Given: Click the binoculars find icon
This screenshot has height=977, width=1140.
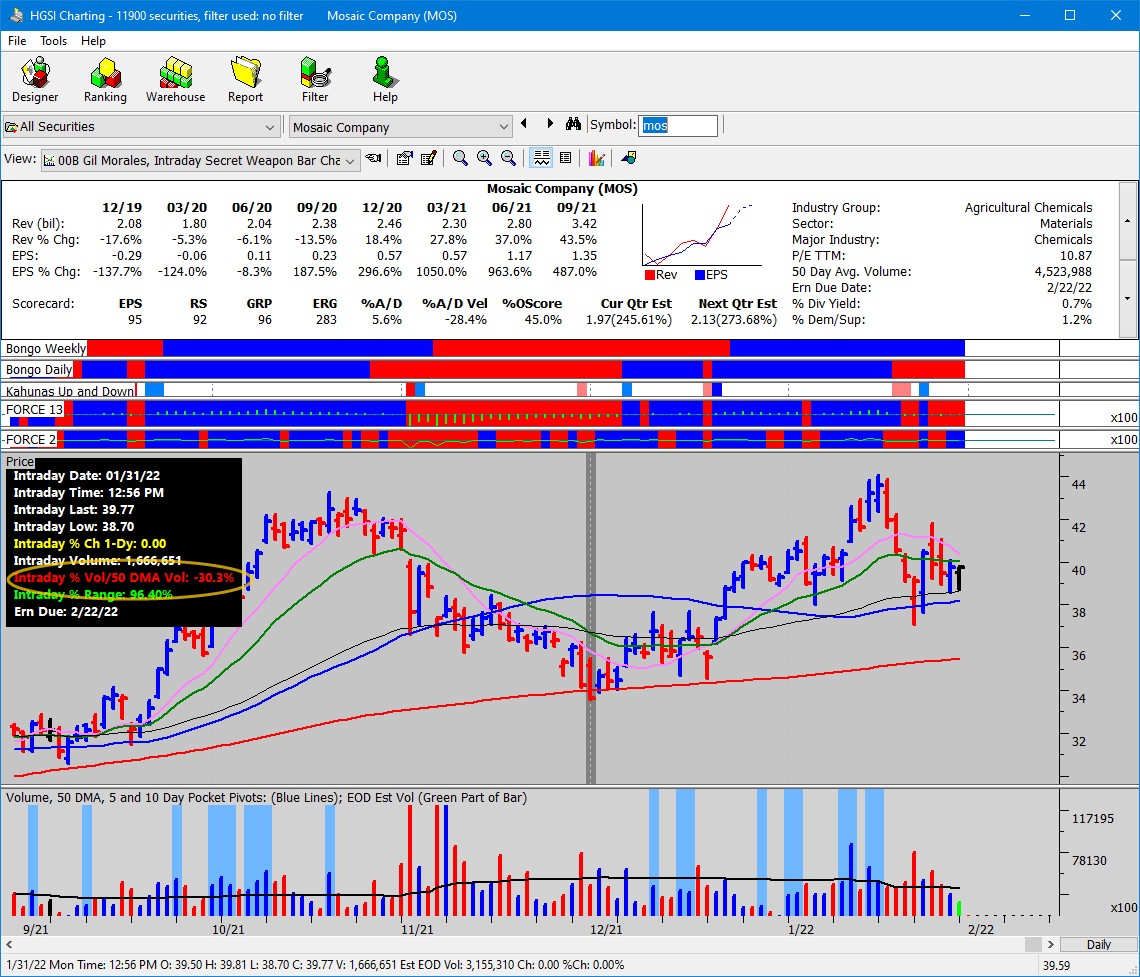Looking at the screenshot, I should tap(574, 124).
